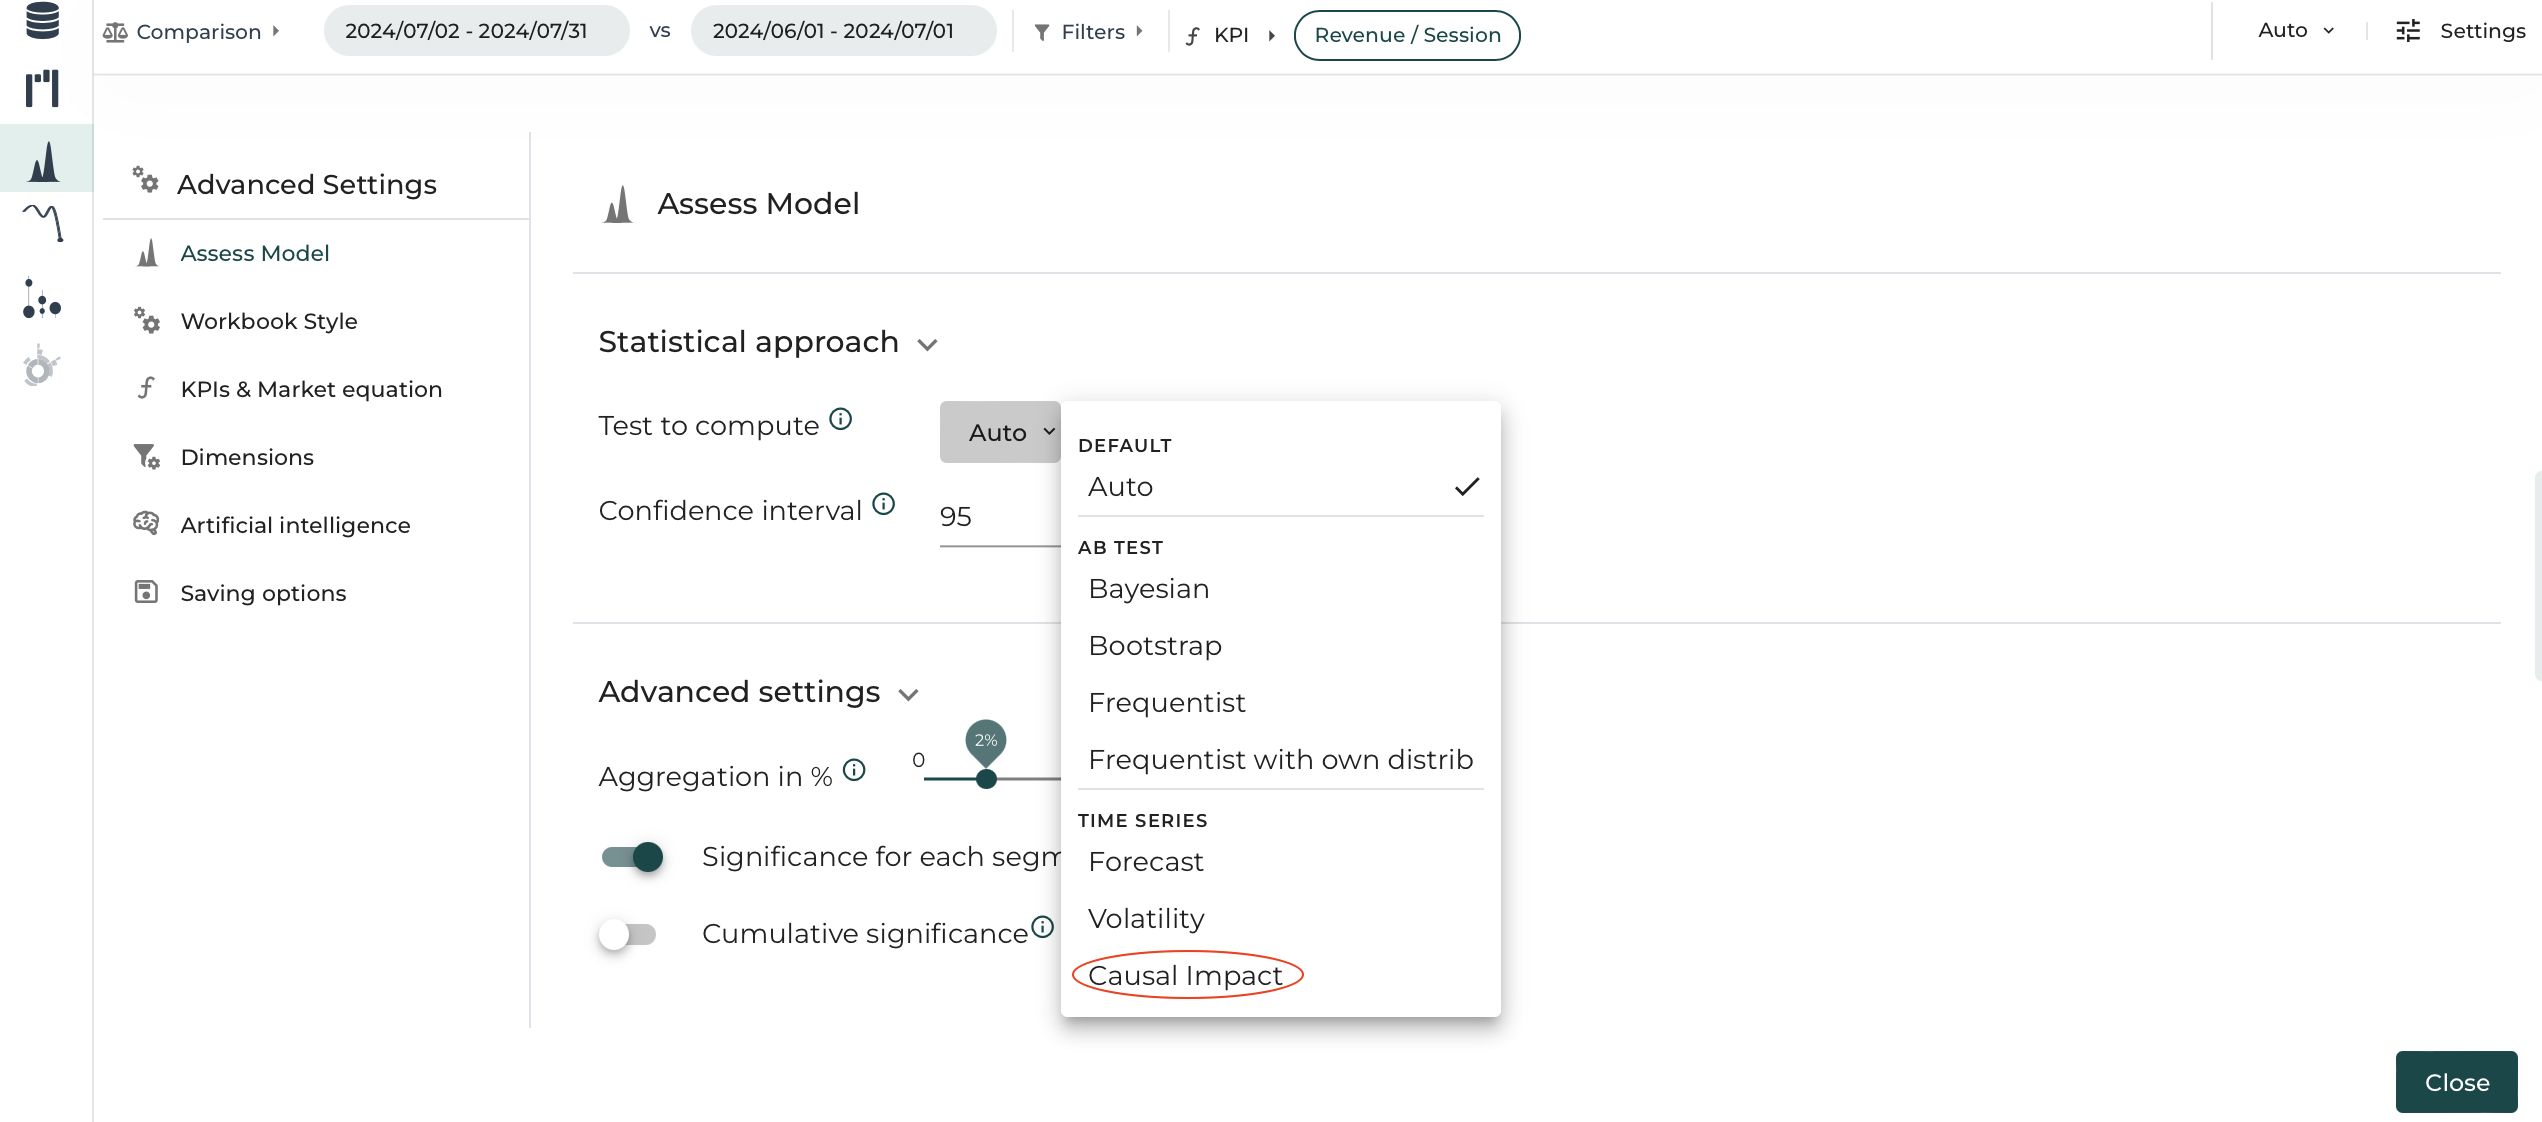Click the Close button

coord(2456,1082)
